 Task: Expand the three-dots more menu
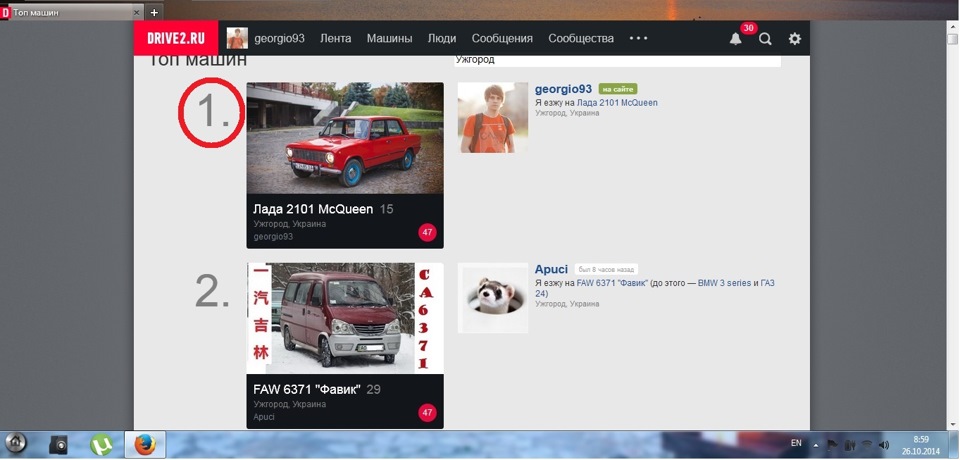click(638, 38)
